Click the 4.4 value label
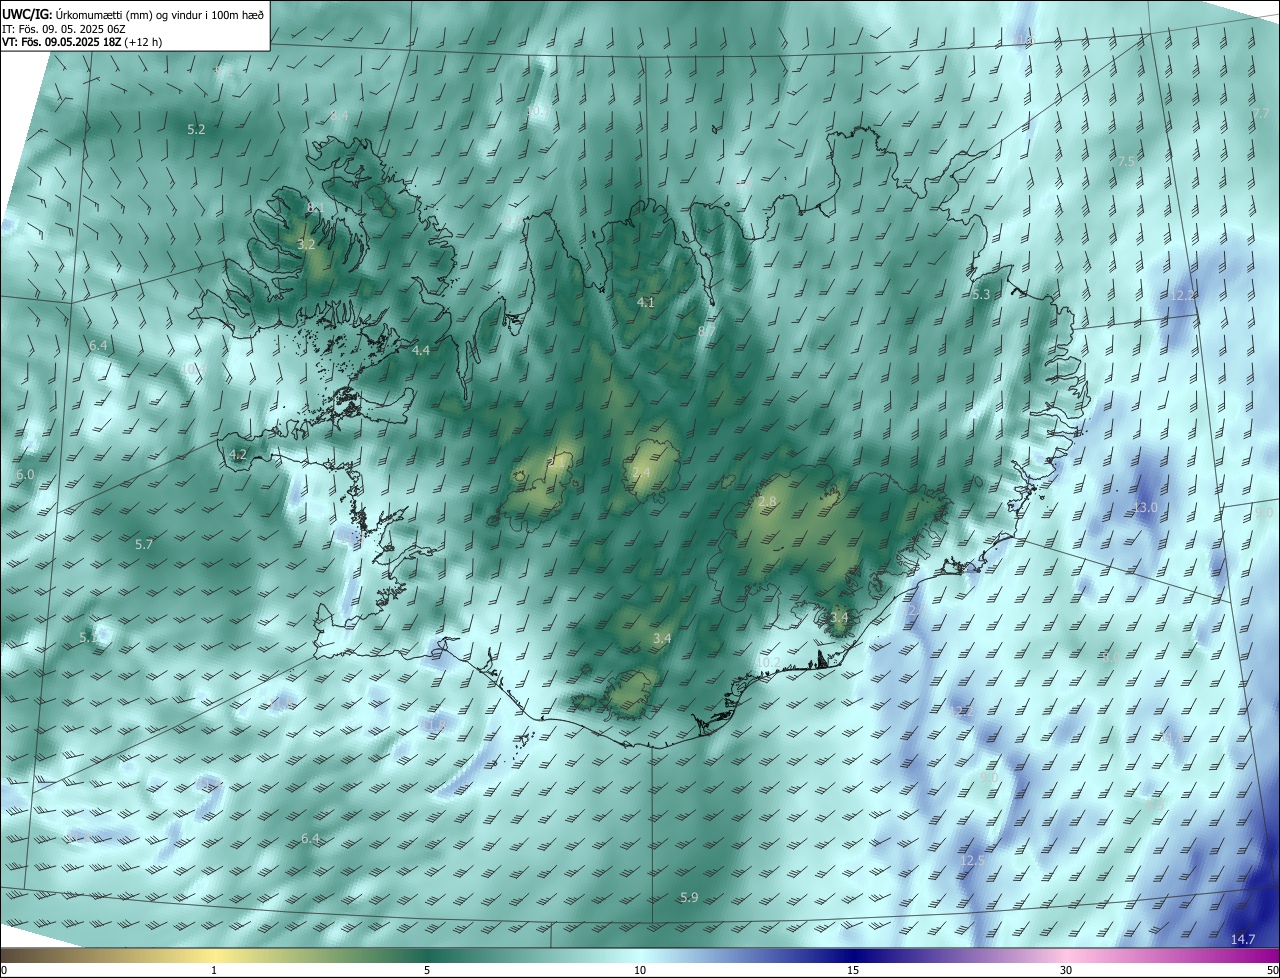1280x978 pixels. point(421,351)
